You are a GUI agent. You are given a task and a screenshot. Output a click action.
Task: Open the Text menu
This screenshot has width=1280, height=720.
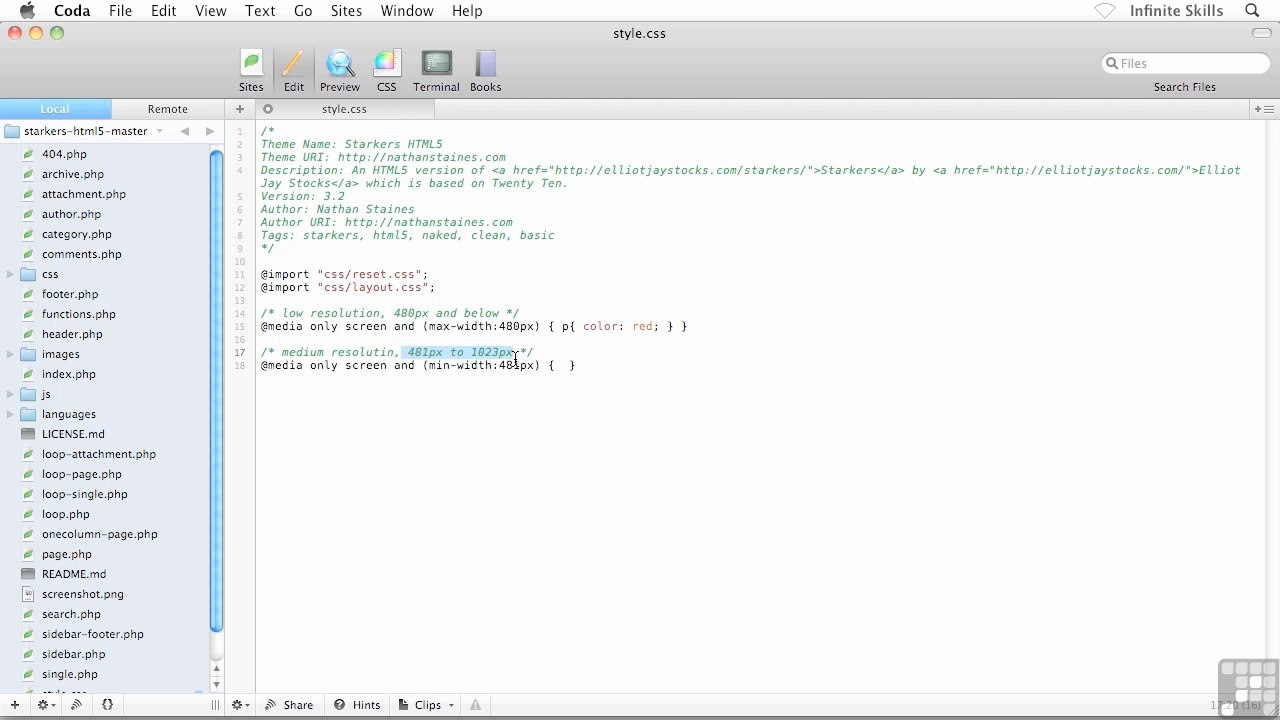tap(260, 11)
